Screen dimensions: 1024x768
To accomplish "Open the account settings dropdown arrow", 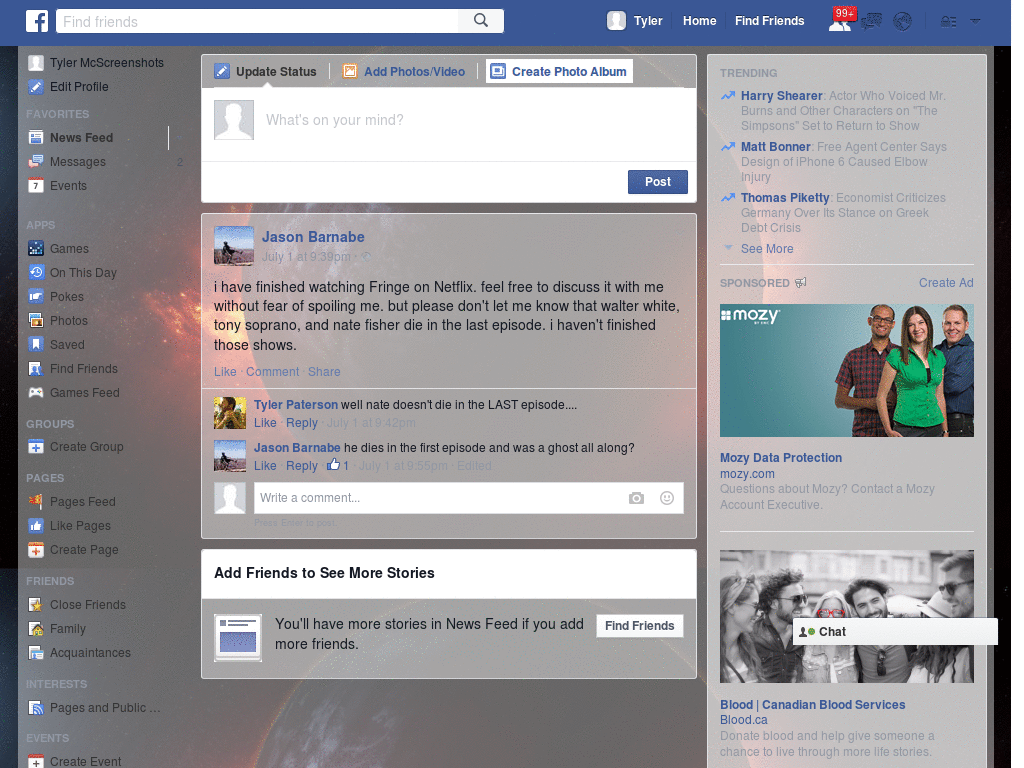I will [x=975, y=20].
